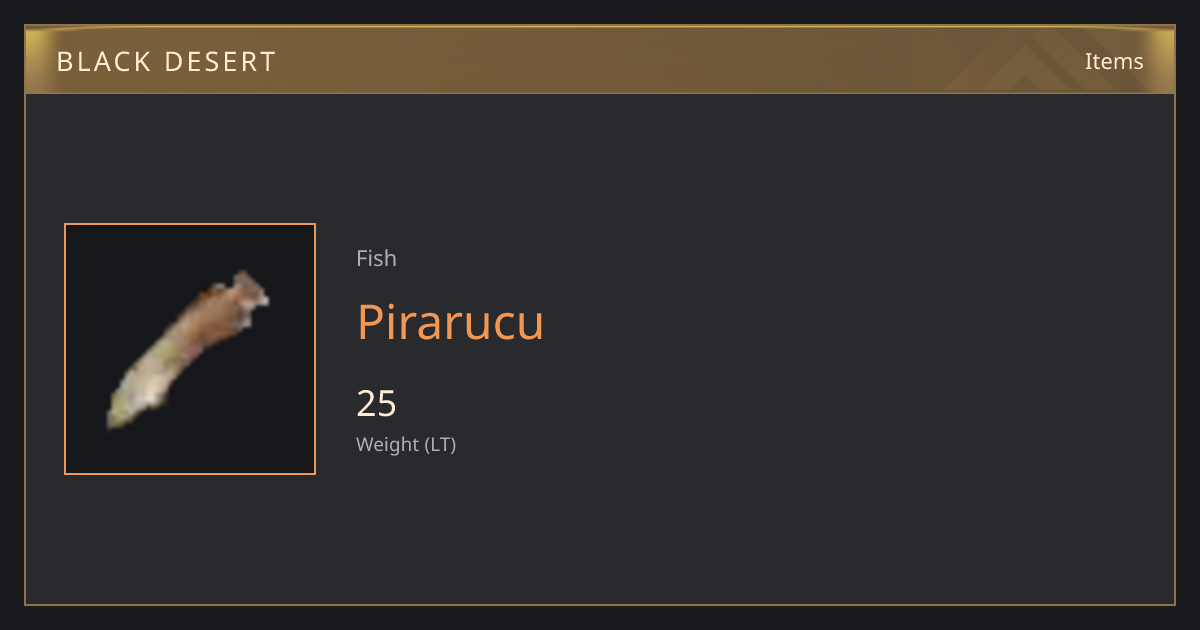This screenshot has height=630, width=1200.
Task: Click the orange-bordered item thumbnail frame
Action: (x=190, y=349)
